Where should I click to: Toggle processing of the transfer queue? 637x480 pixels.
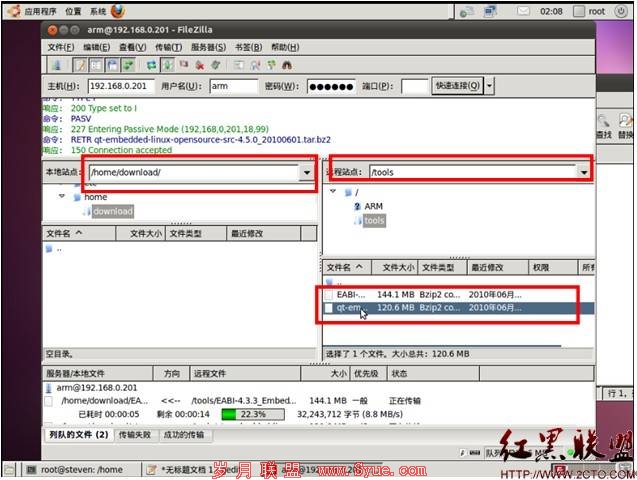pos(167,65)
